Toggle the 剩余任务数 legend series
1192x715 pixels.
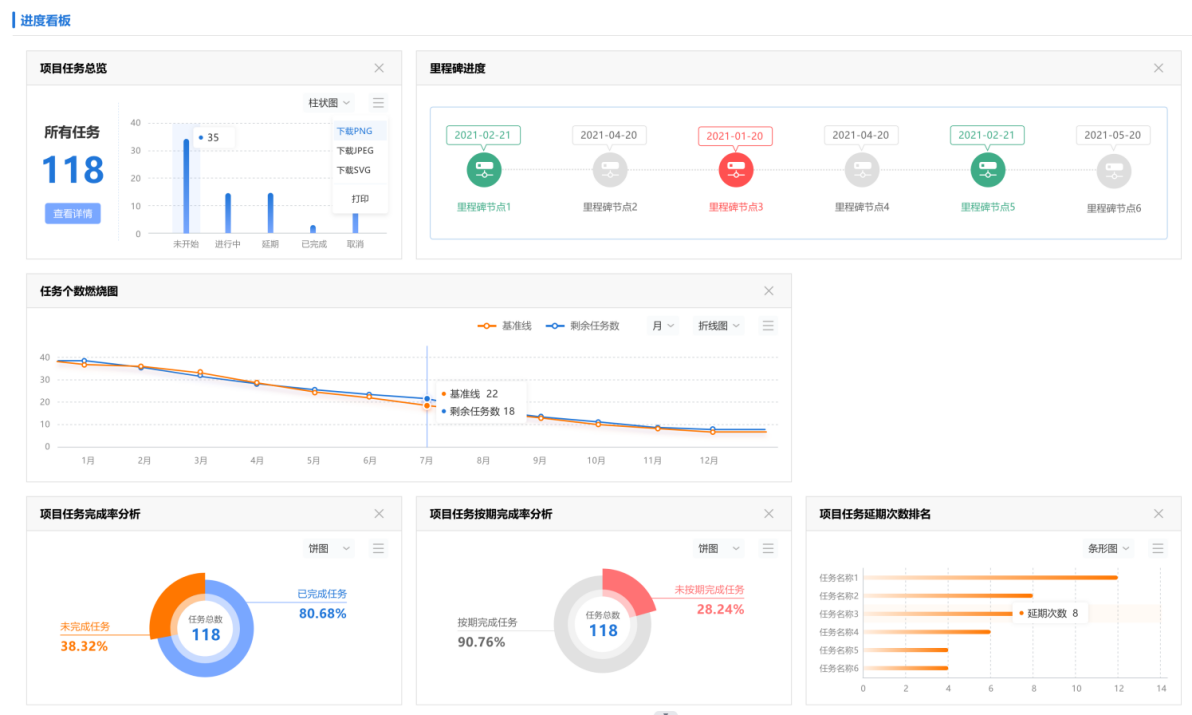point(582,326)
